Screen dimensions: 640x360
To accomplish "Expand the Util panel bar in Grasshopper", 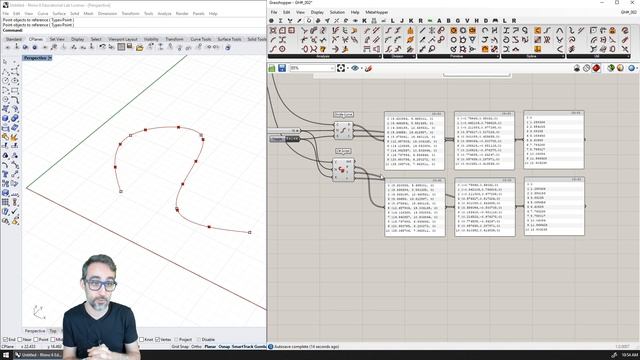I will (x=598, y=56).
